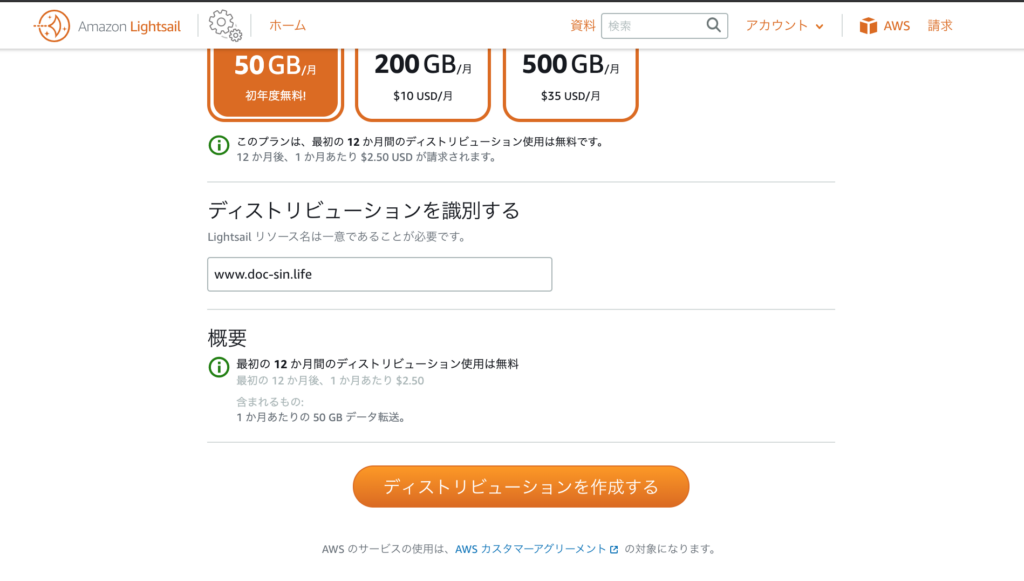Open the 請求 billing link

tap(940, 25)
